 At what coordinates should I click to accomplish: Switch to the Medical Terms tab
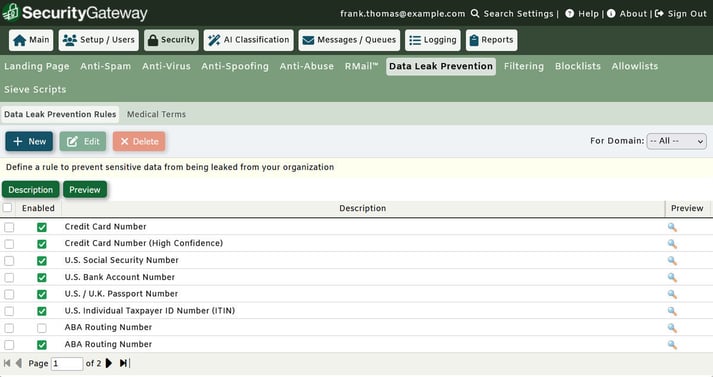(156, 114)
